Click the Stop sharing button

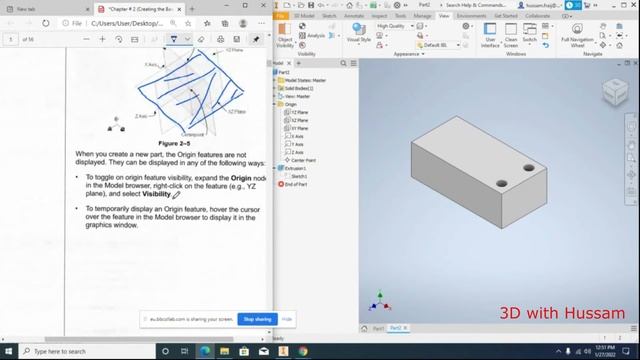pos(258,319)
